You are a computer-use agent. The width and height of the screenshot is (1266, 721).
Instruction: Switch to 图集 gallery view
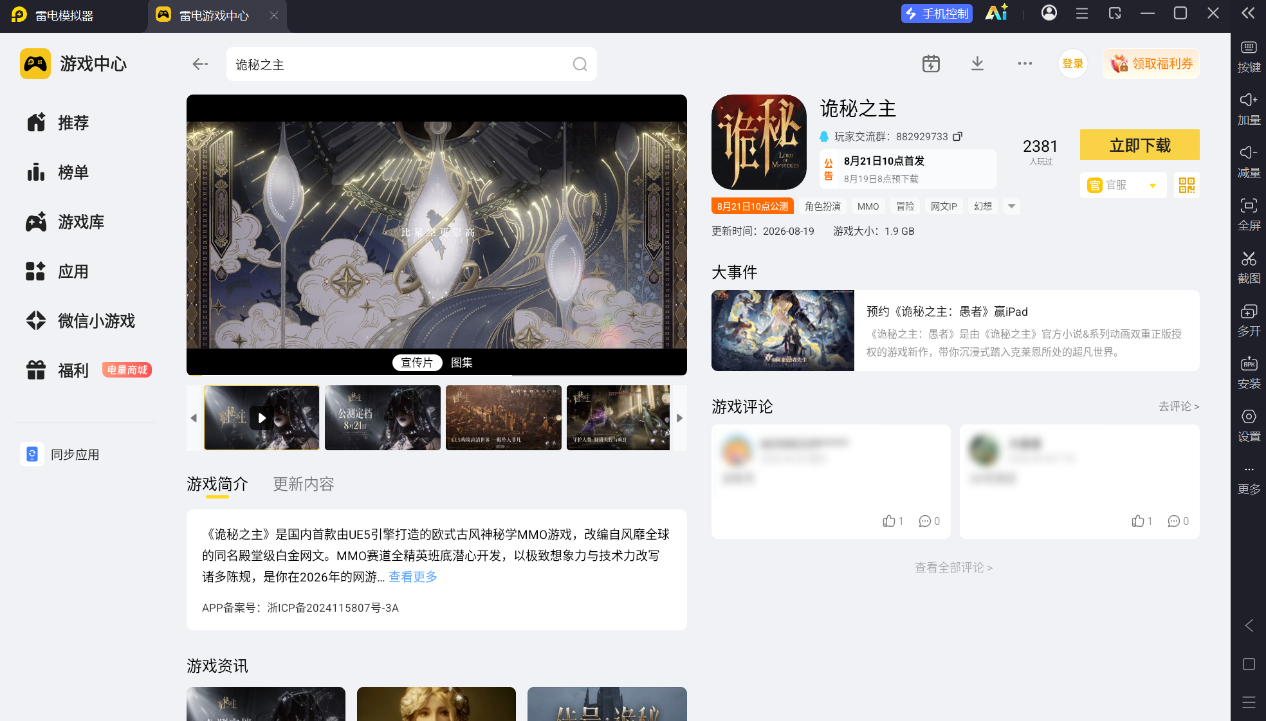[x=462, y=362]
